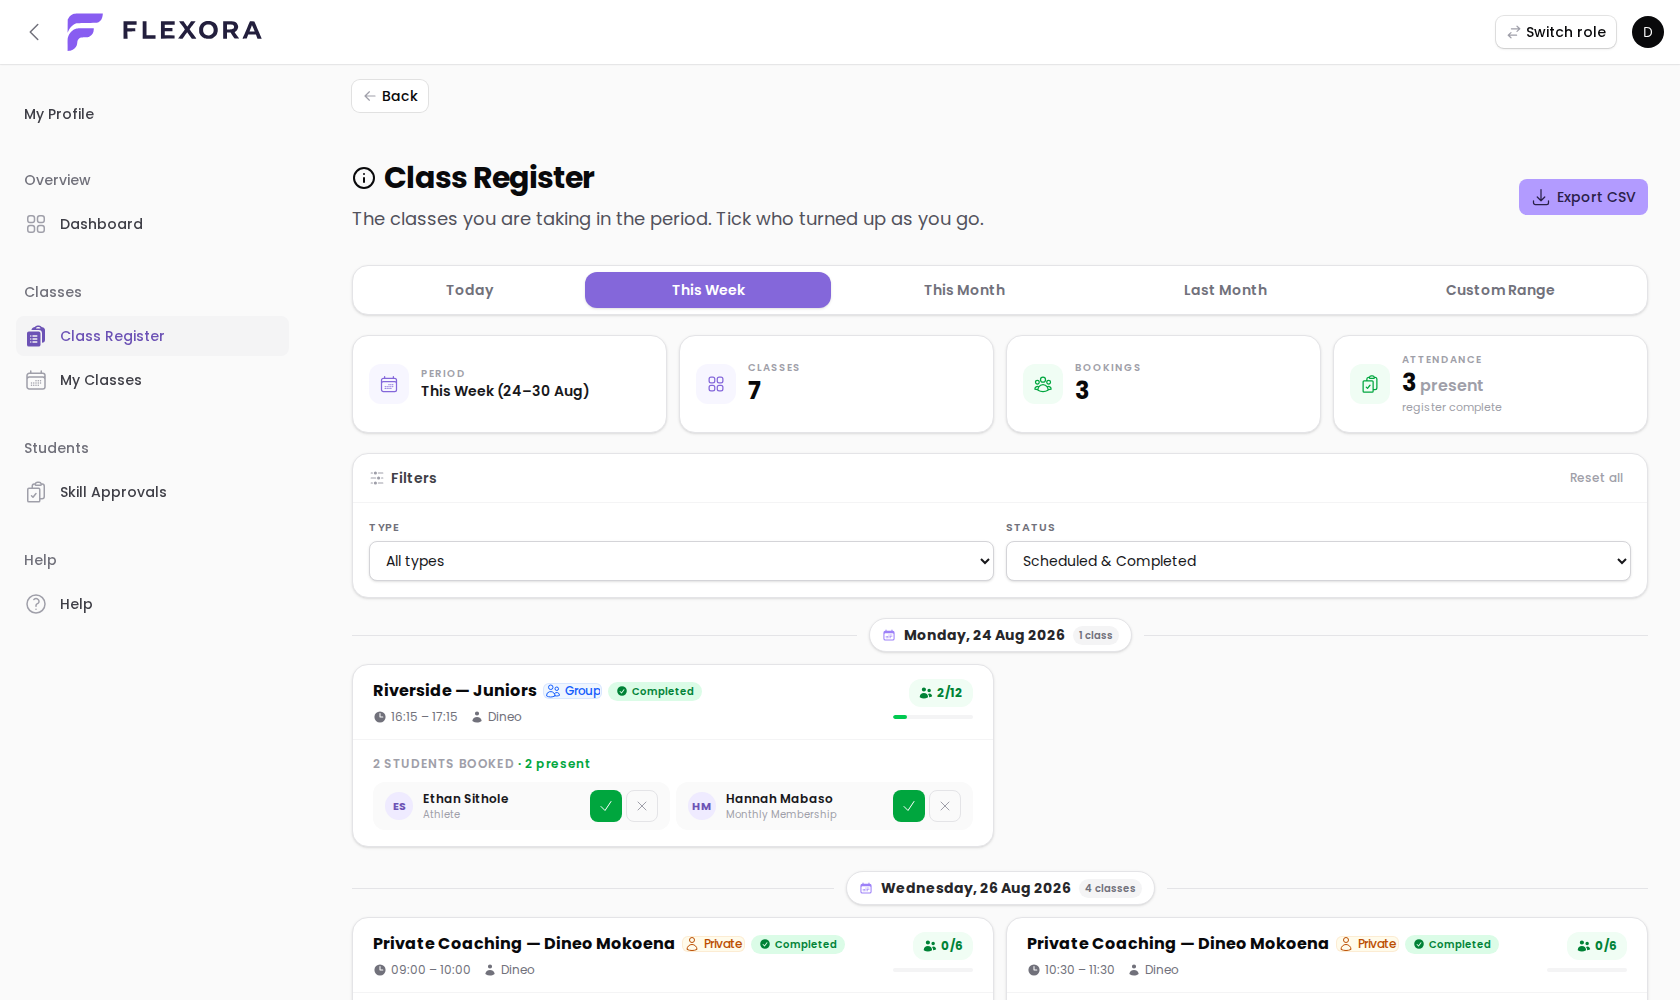Image resolution: width=1680 pixels, height=1000 pixels.
Task: Select the Today tab
Action: (470, 290)
